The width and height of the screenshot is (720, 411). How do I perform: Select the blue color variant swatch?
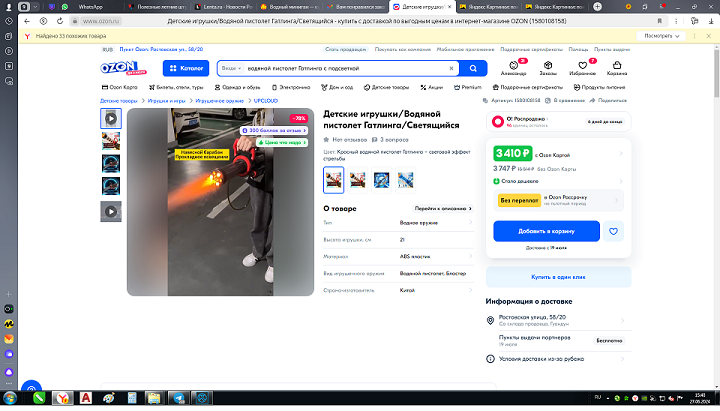[x=381, y=180]
